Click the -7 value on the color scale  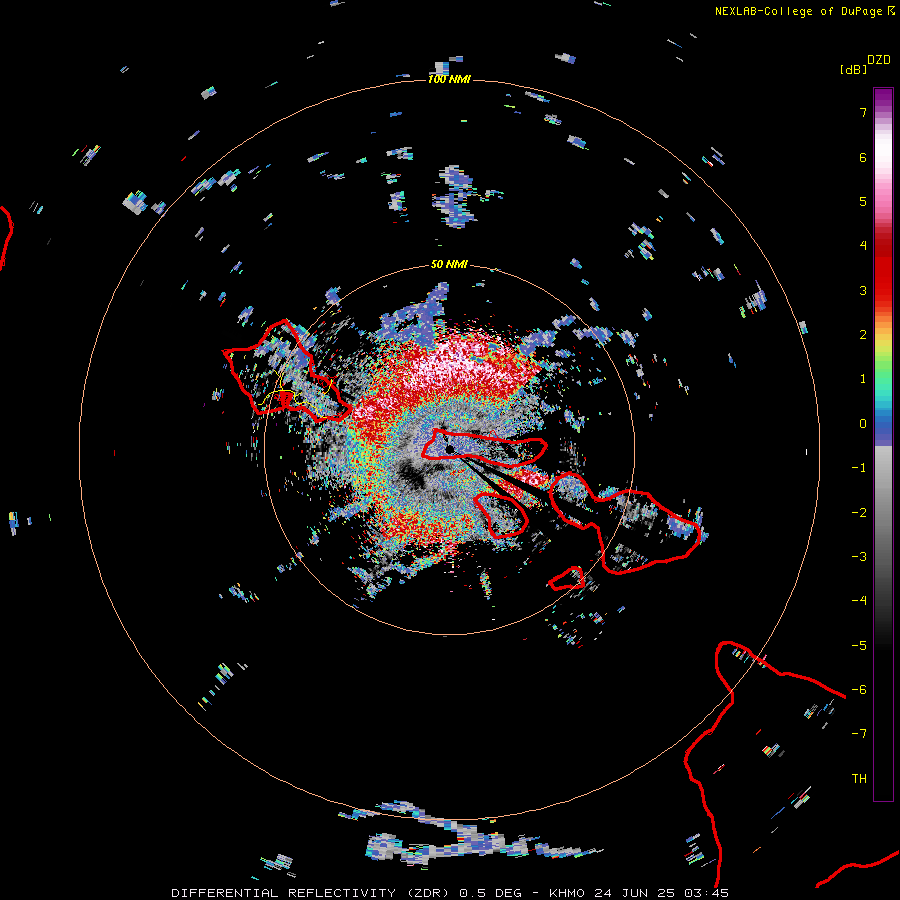point(859,734)
